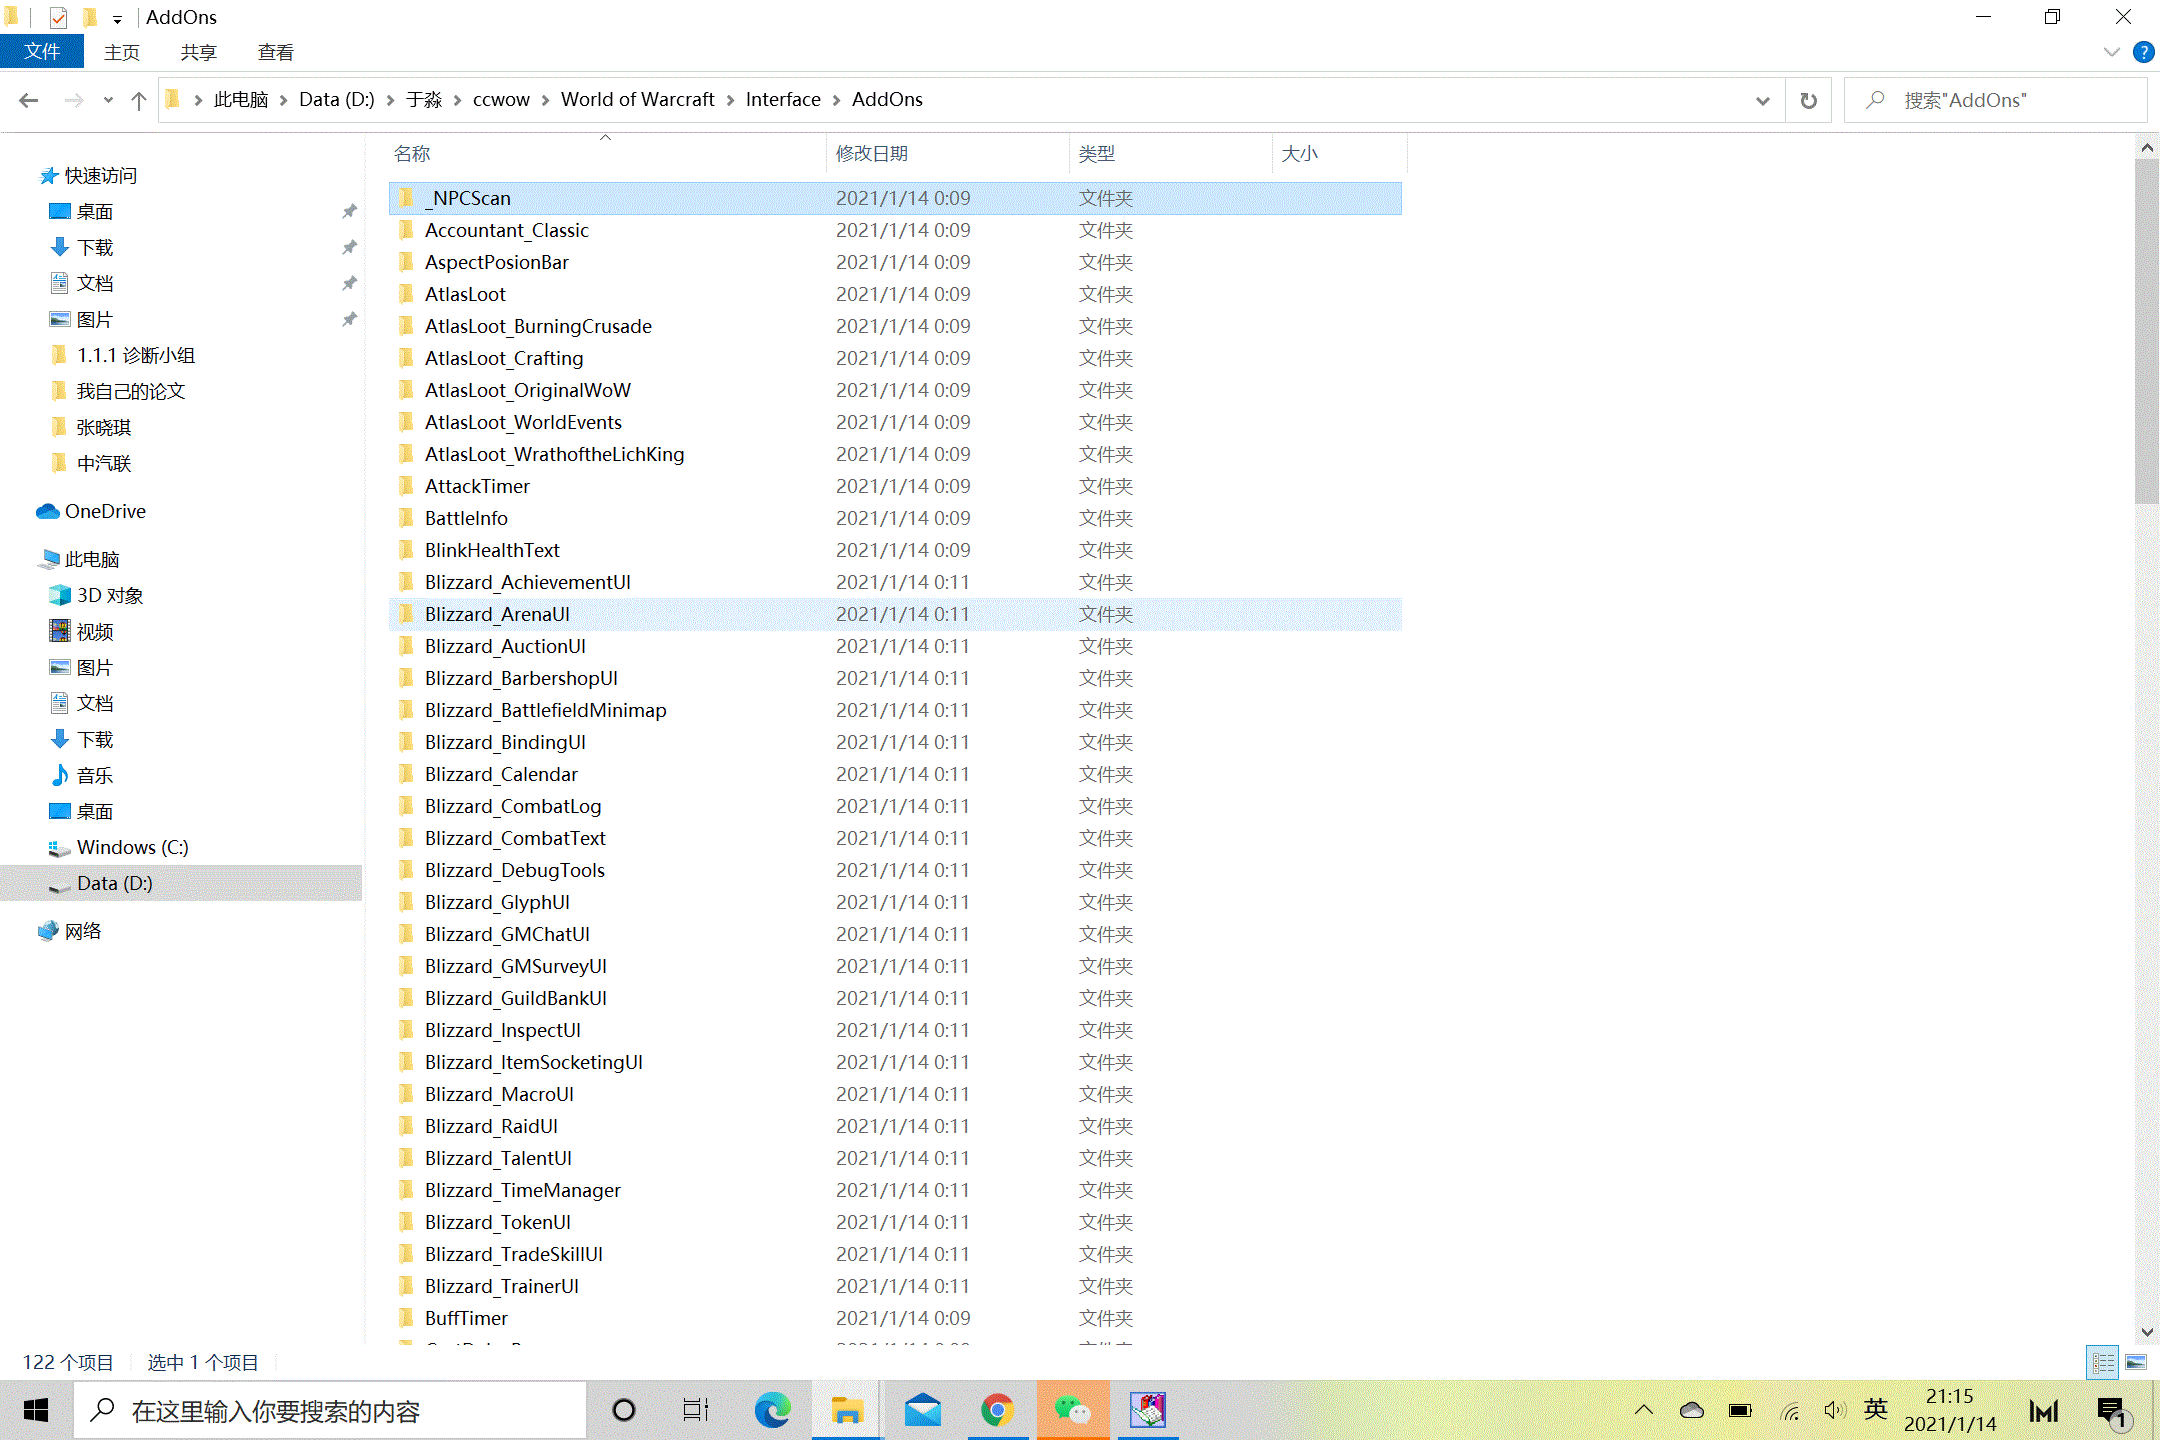
Task: Open the recent locations dropdown arrow
Action: click(x=108, y=100)
